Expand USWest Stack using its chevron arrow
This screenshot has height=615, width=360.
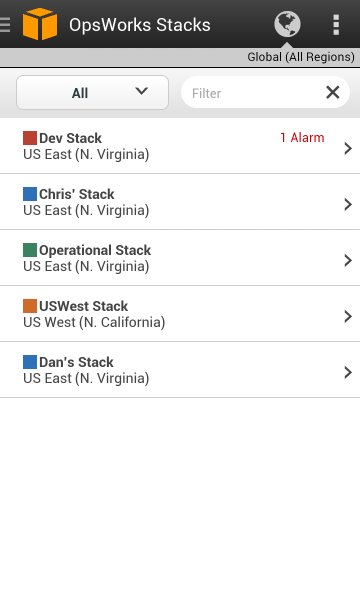pos(348,316)
